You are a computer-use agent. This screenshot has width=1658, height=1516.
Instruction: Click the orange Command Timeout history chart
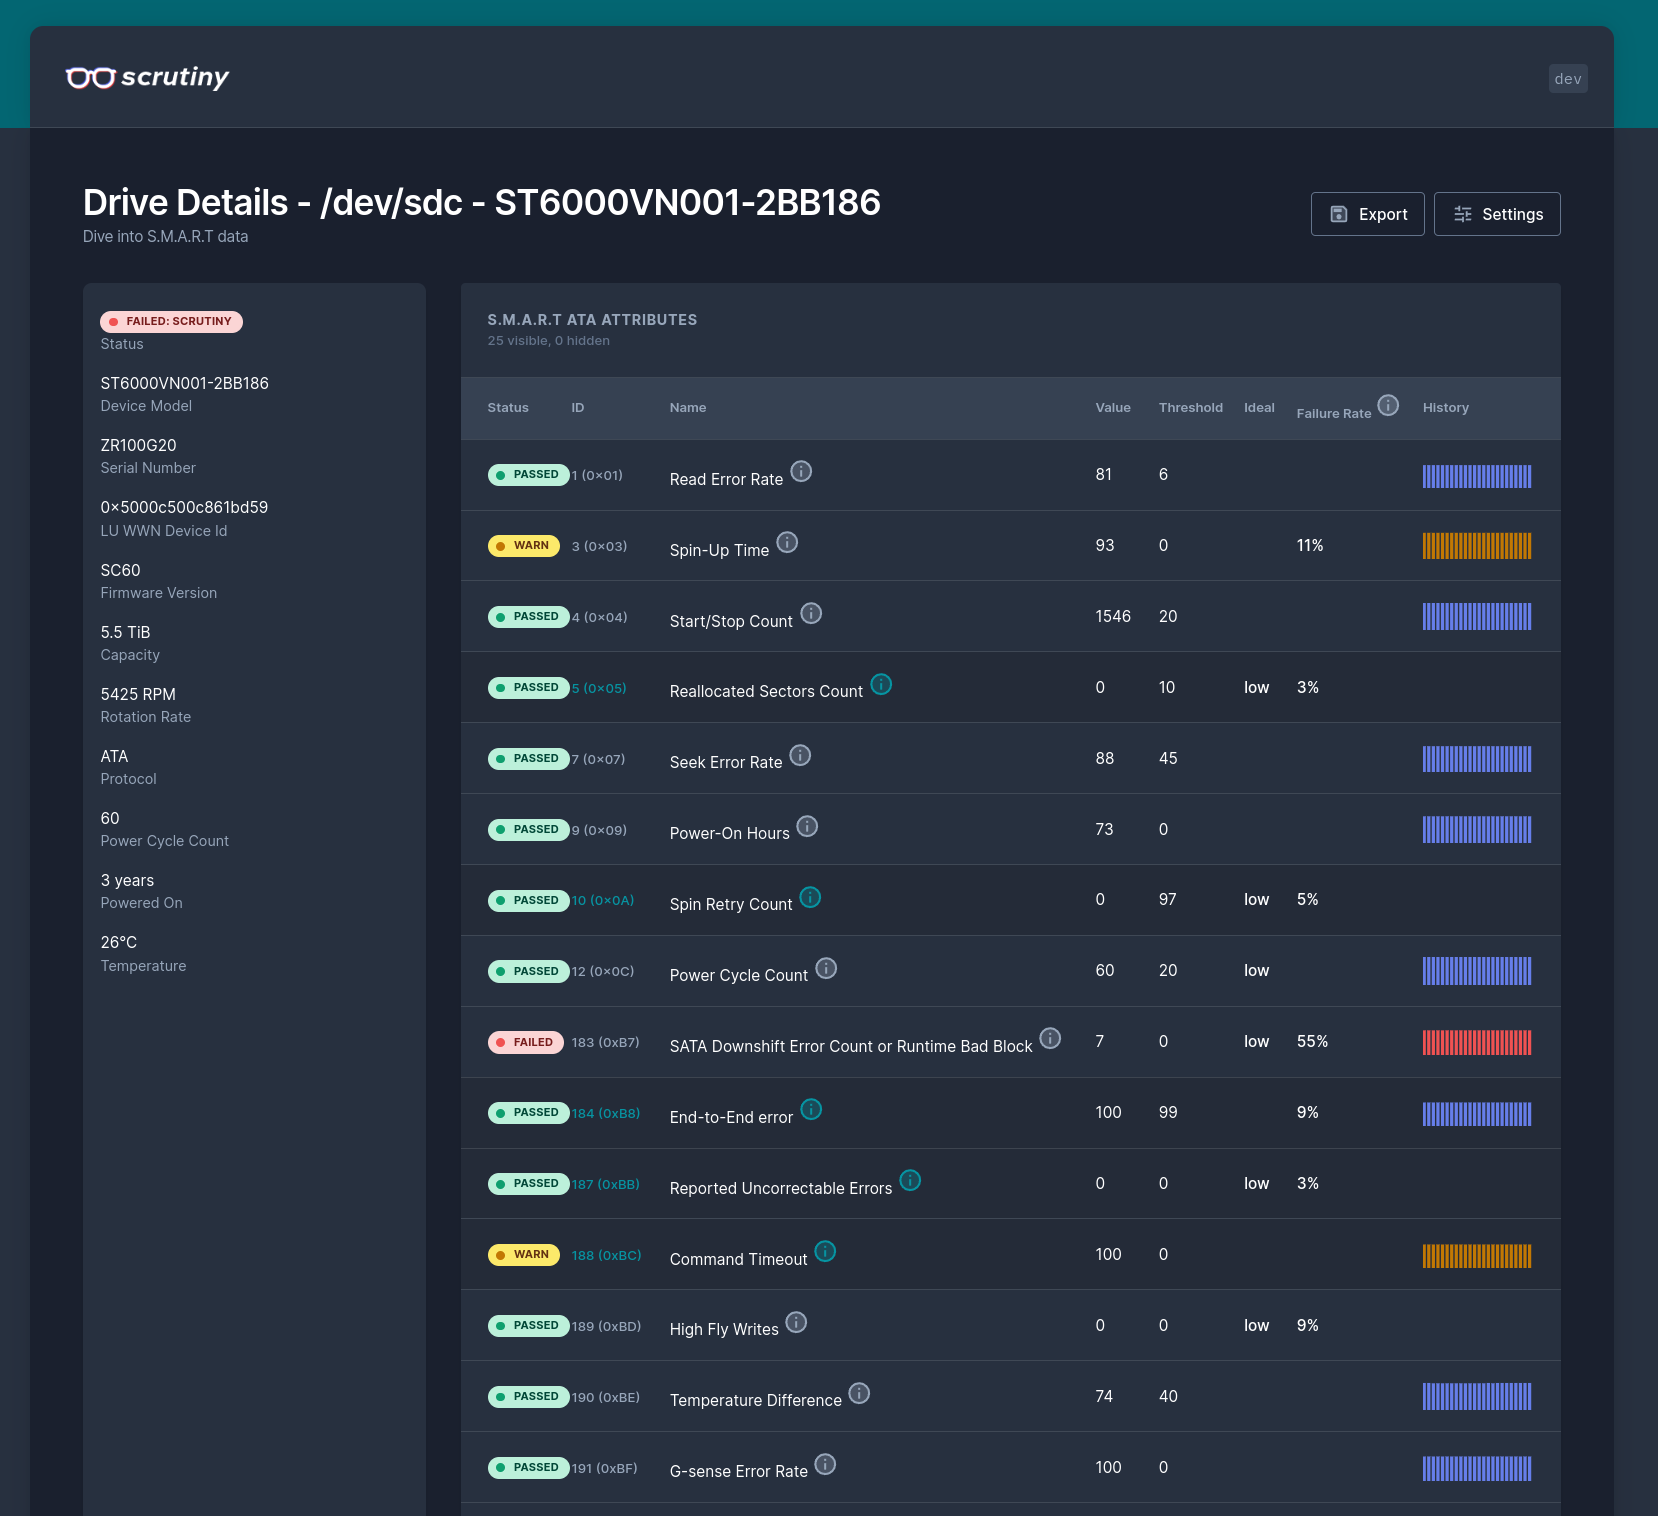point(1476,1255)
